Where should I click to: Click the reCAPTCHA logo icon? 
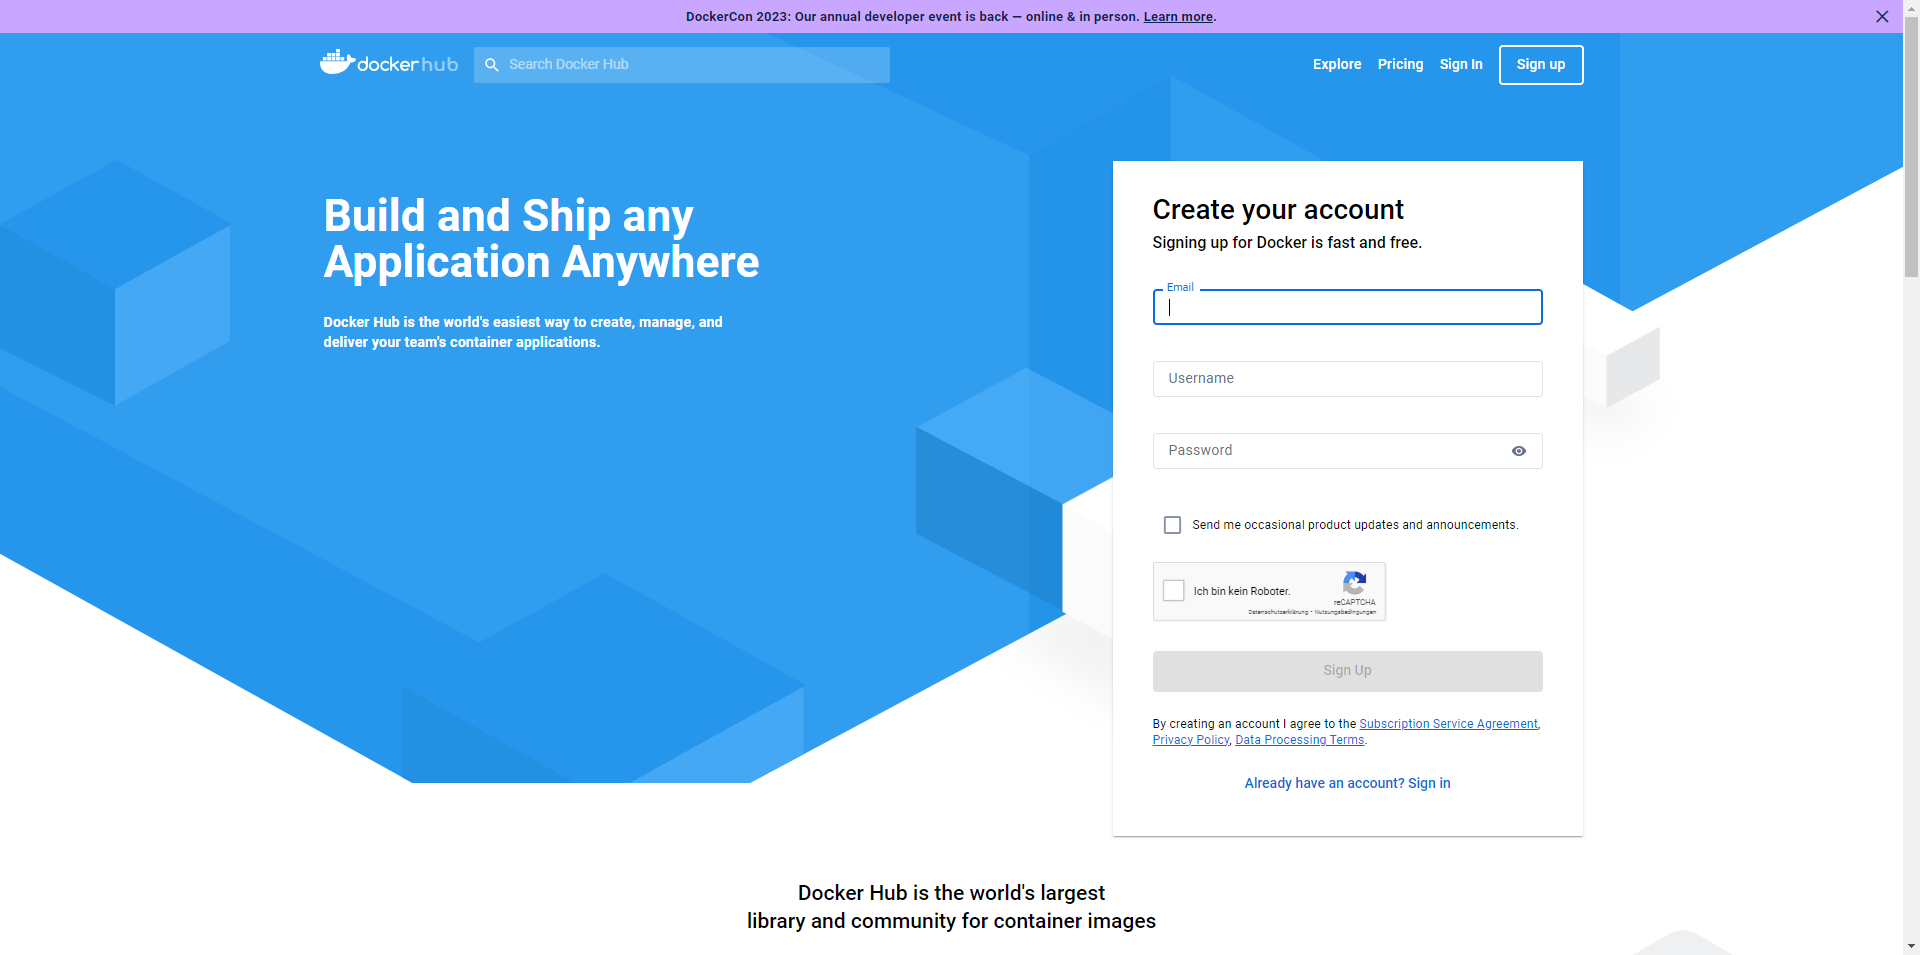pos(1354,583)
